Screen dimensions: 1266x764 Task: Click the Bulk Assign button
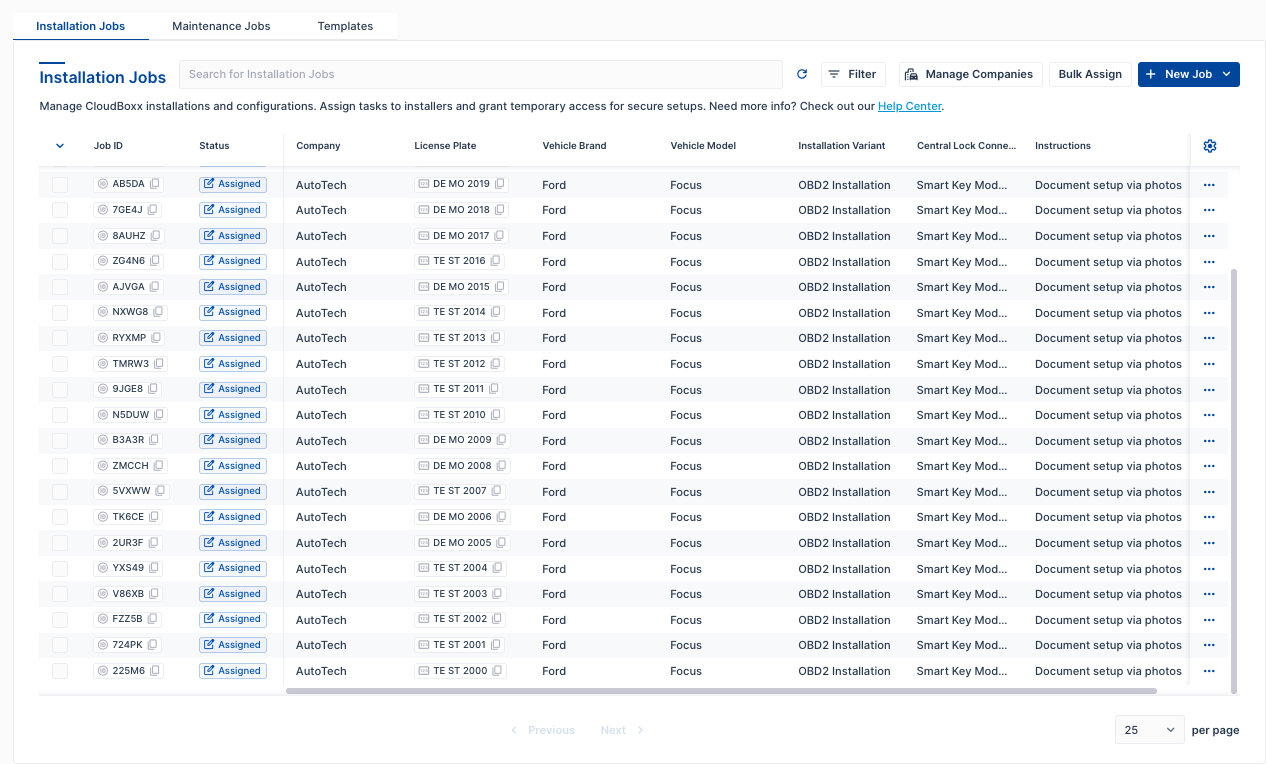point(1089,74)
